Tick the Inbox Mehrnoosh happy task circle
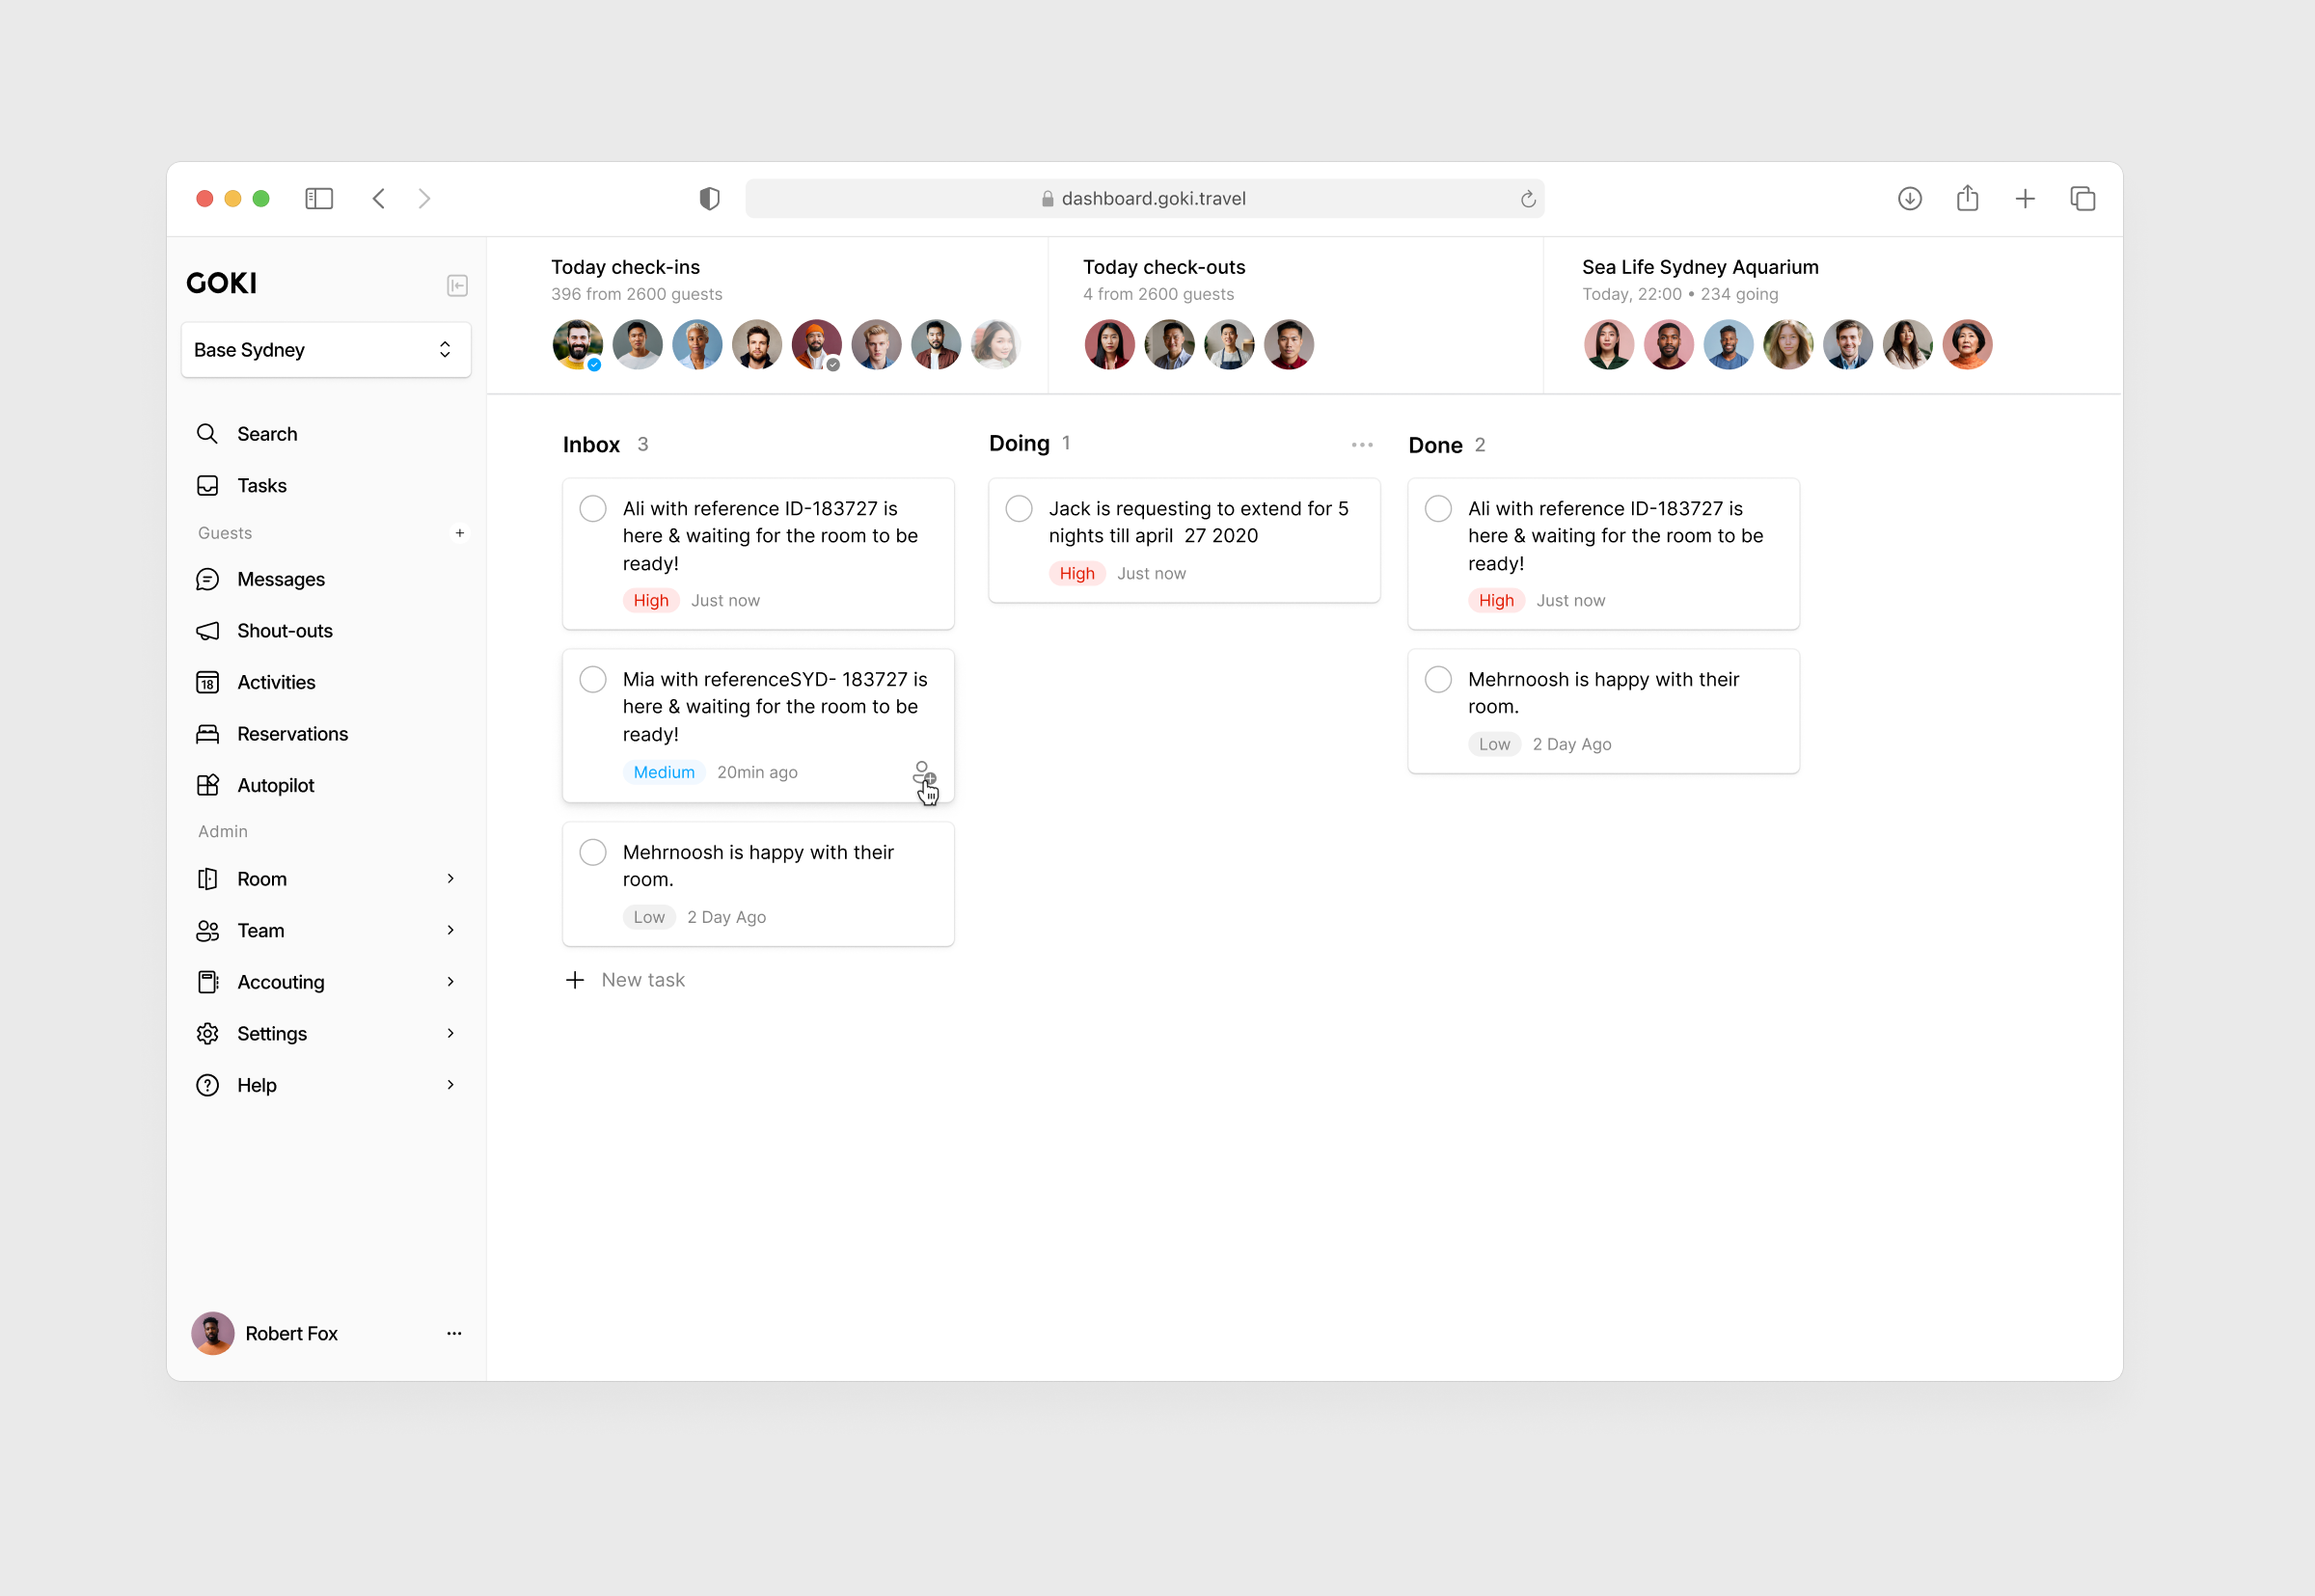2315x1596 pixels. (593, 853)
